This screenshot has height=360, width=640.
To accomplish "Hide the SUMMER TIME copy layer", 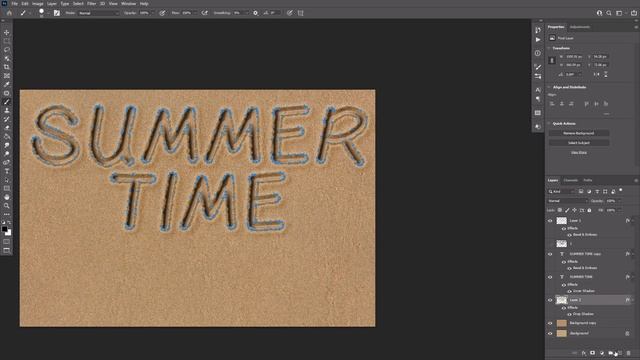I will click(x=550, y=254).
